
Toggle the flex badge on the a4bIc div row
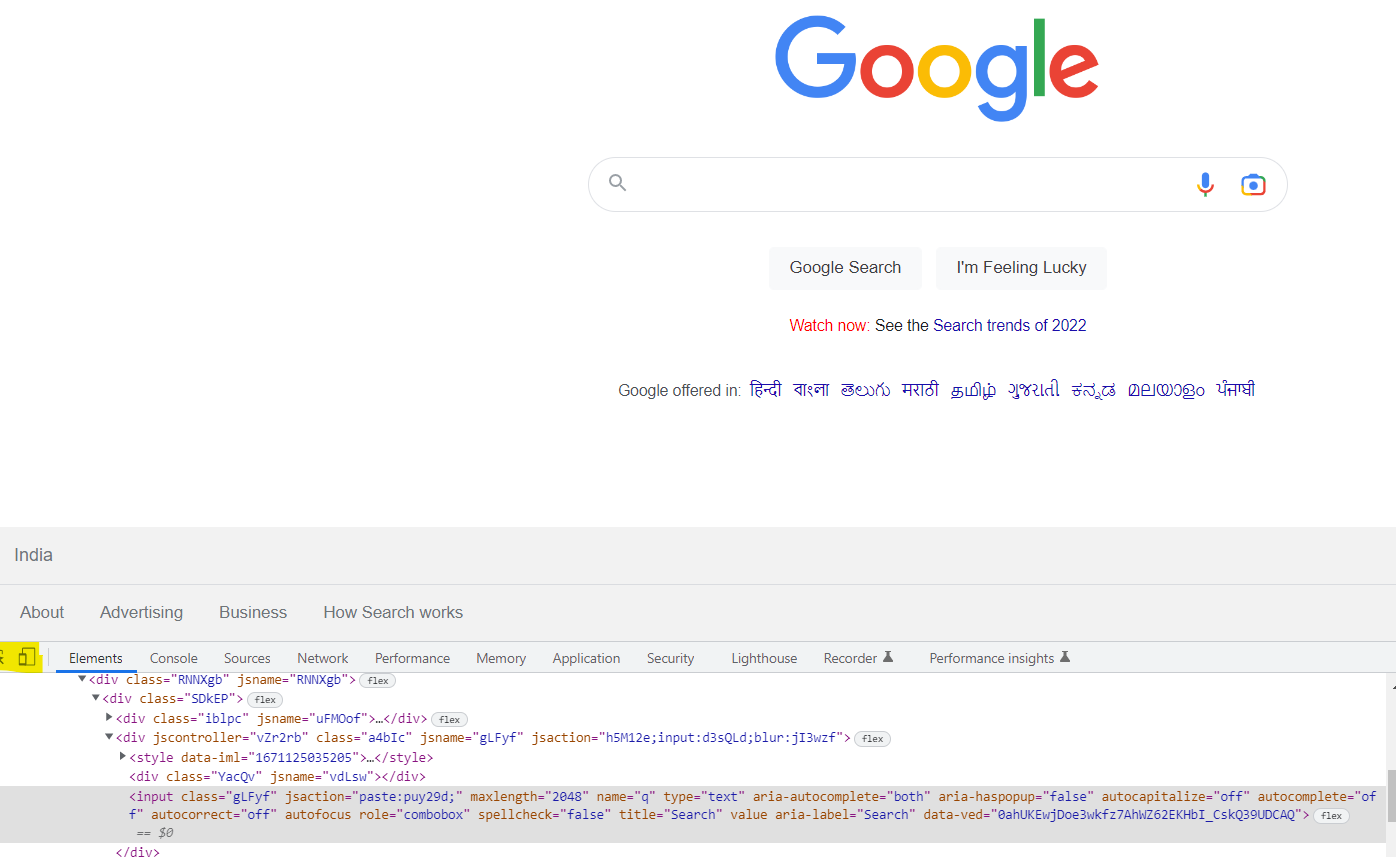[x=872, y=739]
